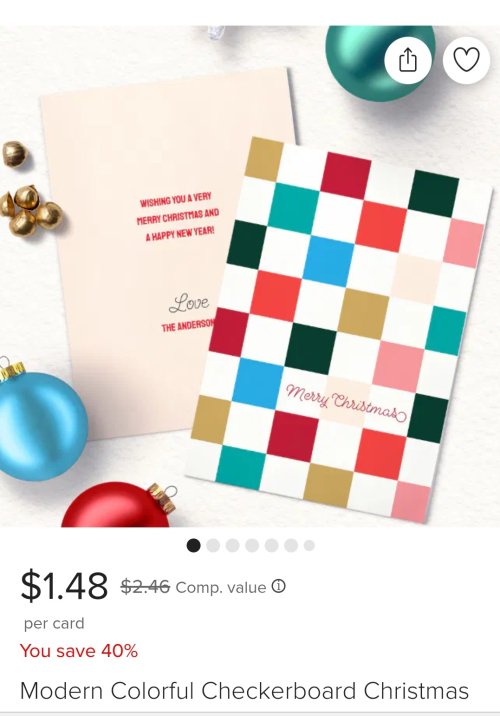
Task: Show the sixth image via dot
Action: 291,545
